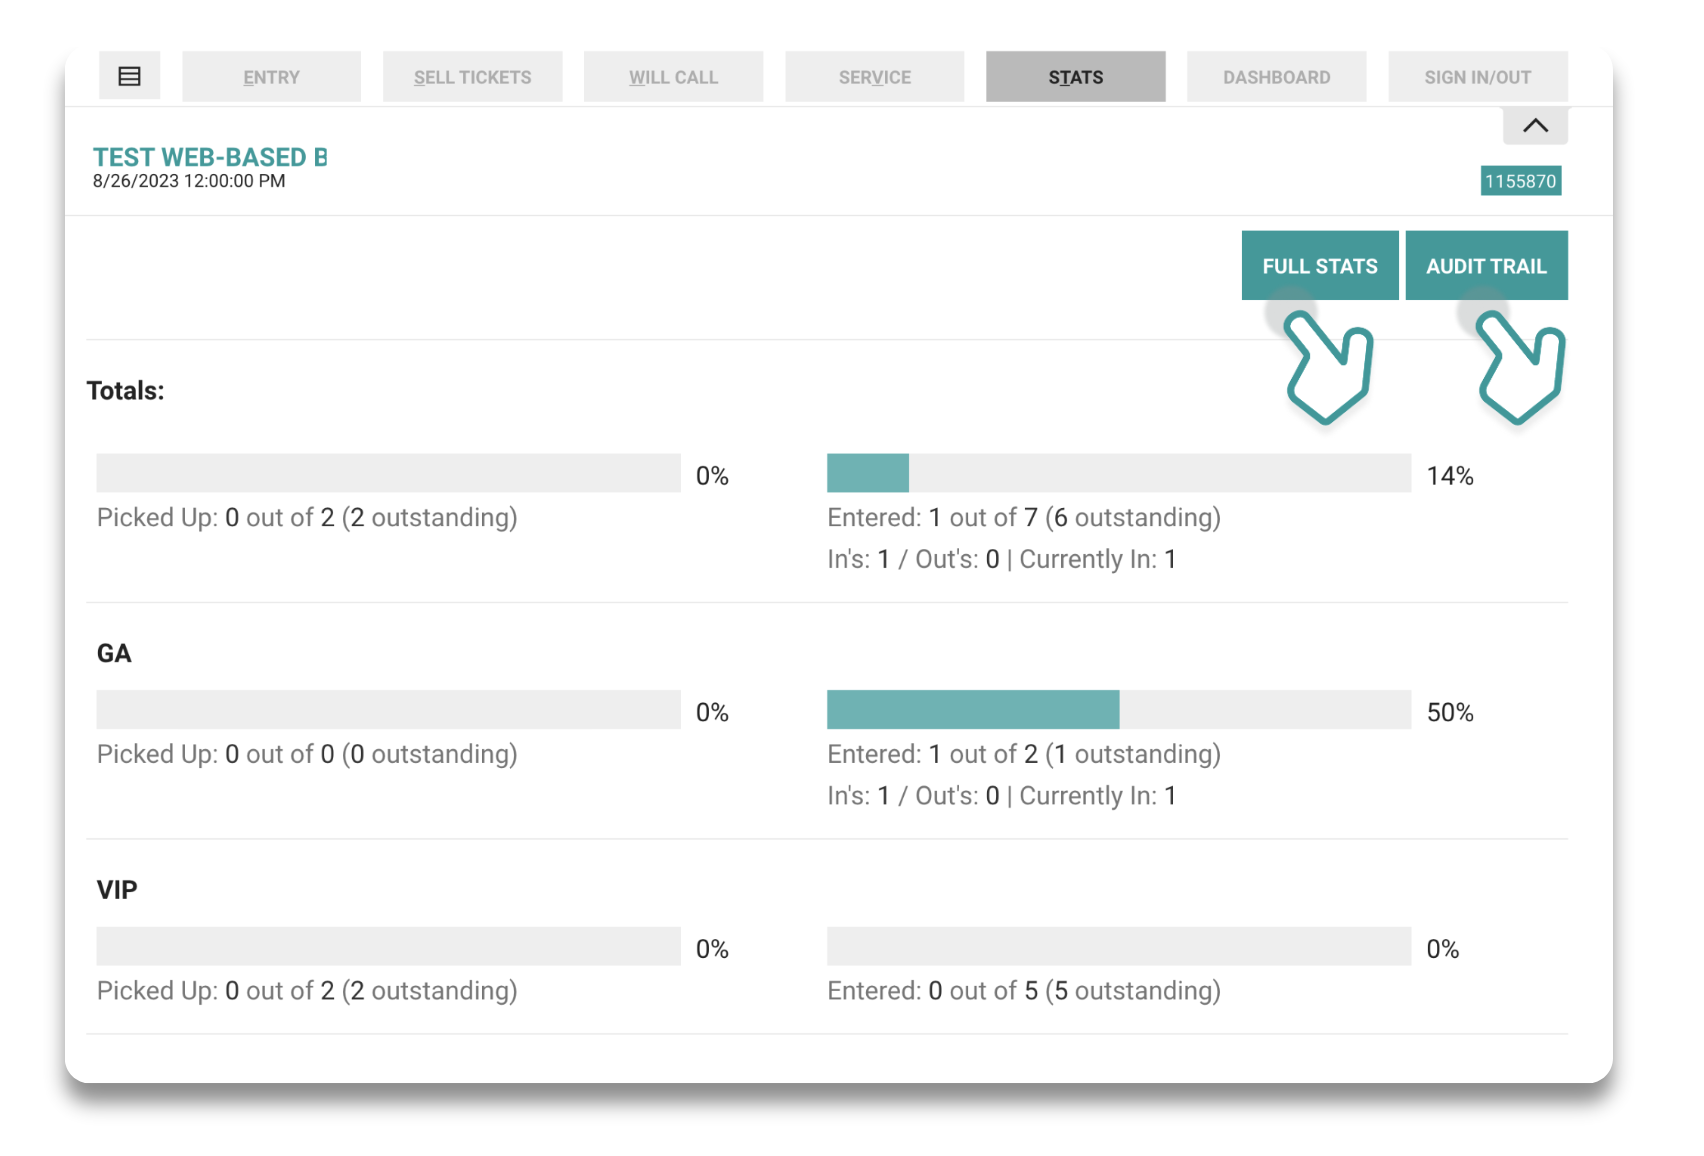The height and width of the screenshot is (1156, 1704).
Task: Open the Sign In/Out tab
Action: point(1477,77)
